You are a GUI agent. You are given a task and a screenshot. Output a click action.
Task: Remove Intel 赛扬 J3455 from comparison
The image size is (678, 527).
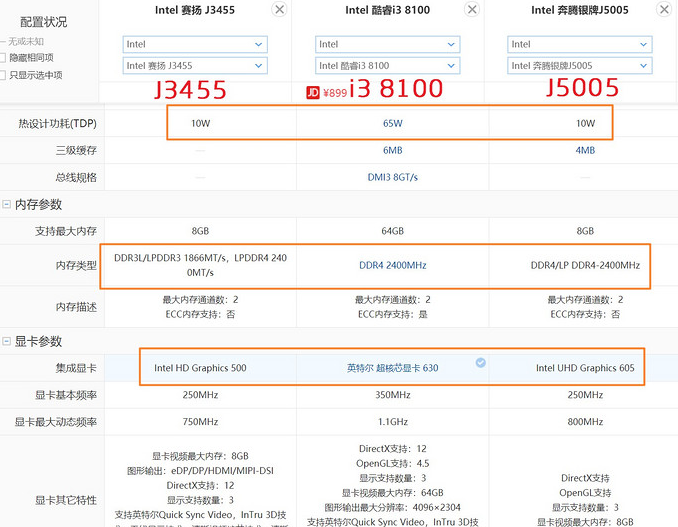coord(280,9)
